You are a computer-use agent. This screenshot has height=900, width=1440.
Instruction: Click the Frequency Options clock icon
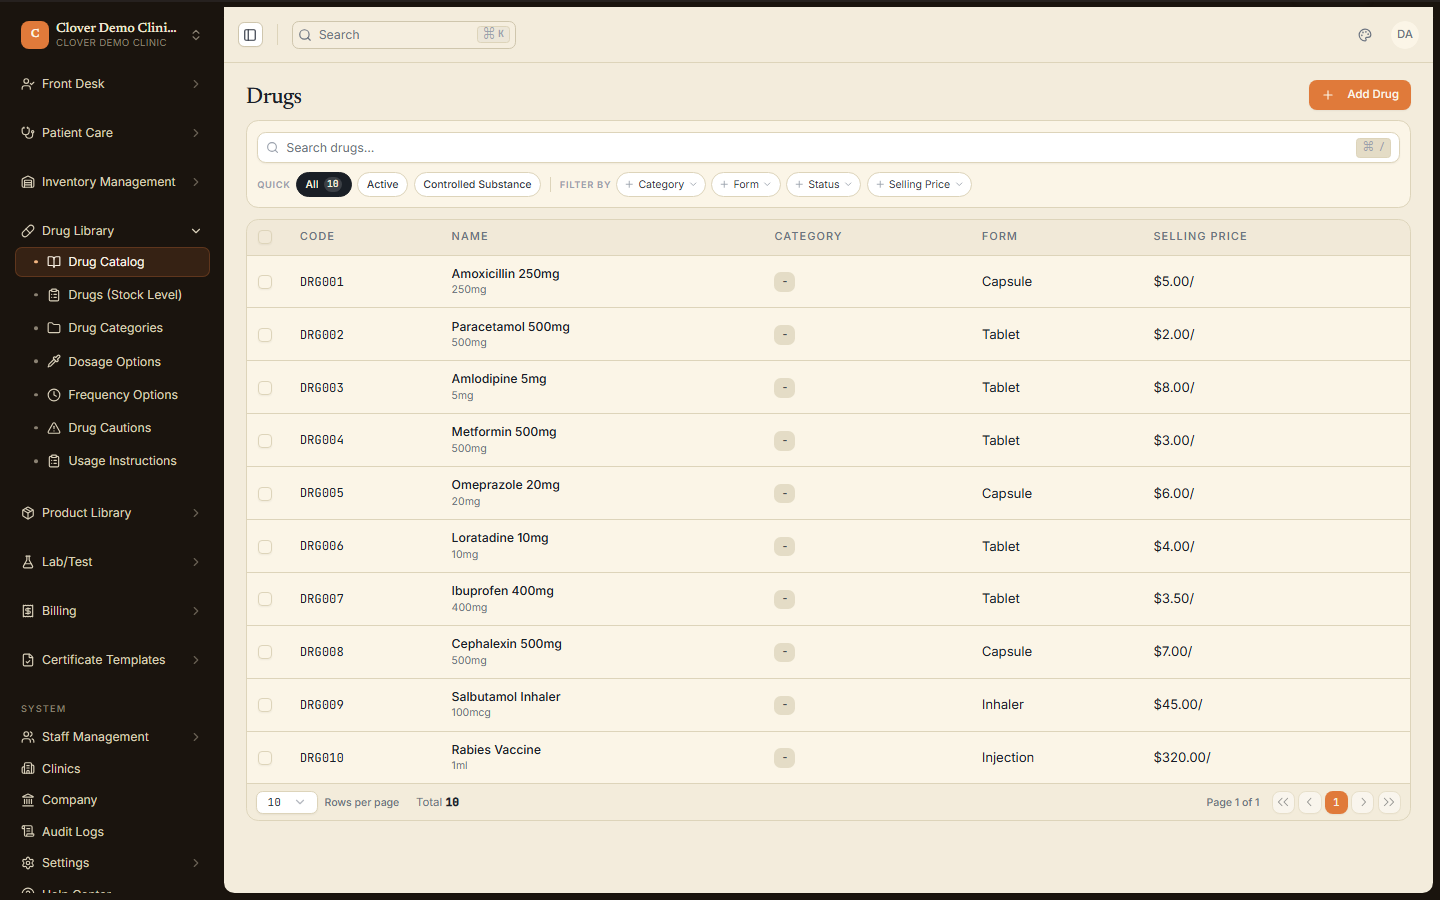click(54, 395)
